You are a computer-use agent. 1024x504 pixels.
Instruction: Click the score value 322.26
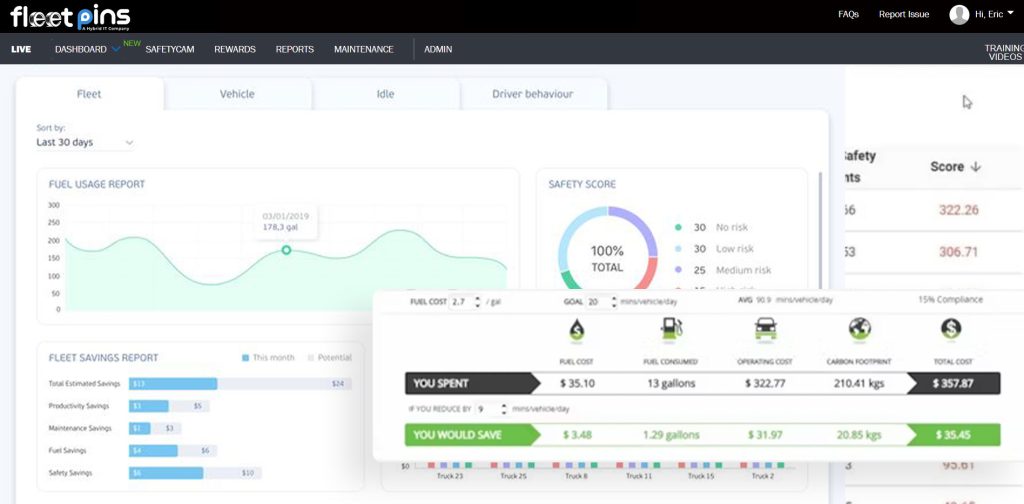coord(959,210)
